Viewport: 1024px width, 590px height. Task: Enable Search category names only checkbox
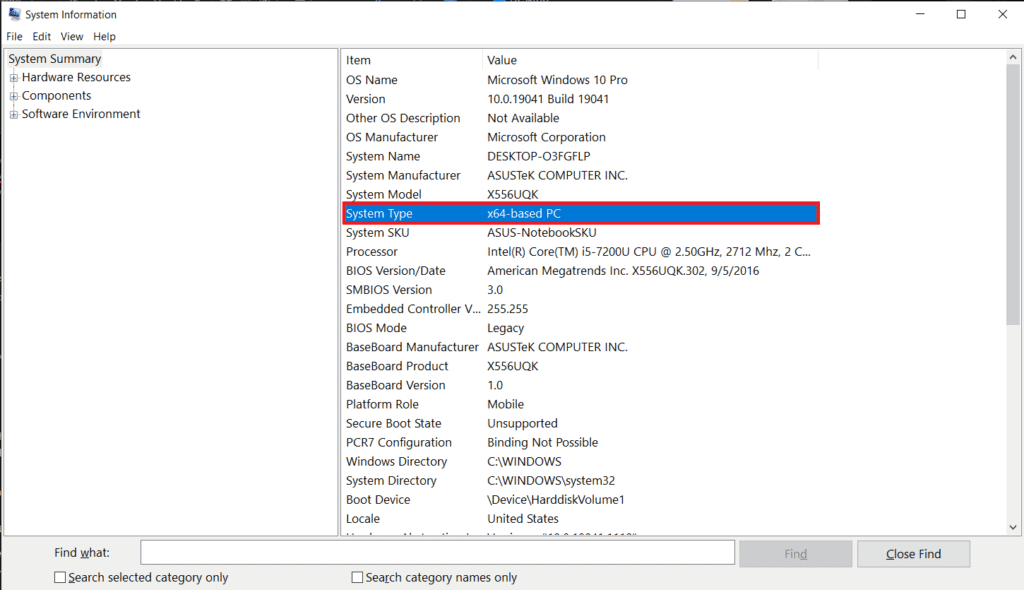357,577
